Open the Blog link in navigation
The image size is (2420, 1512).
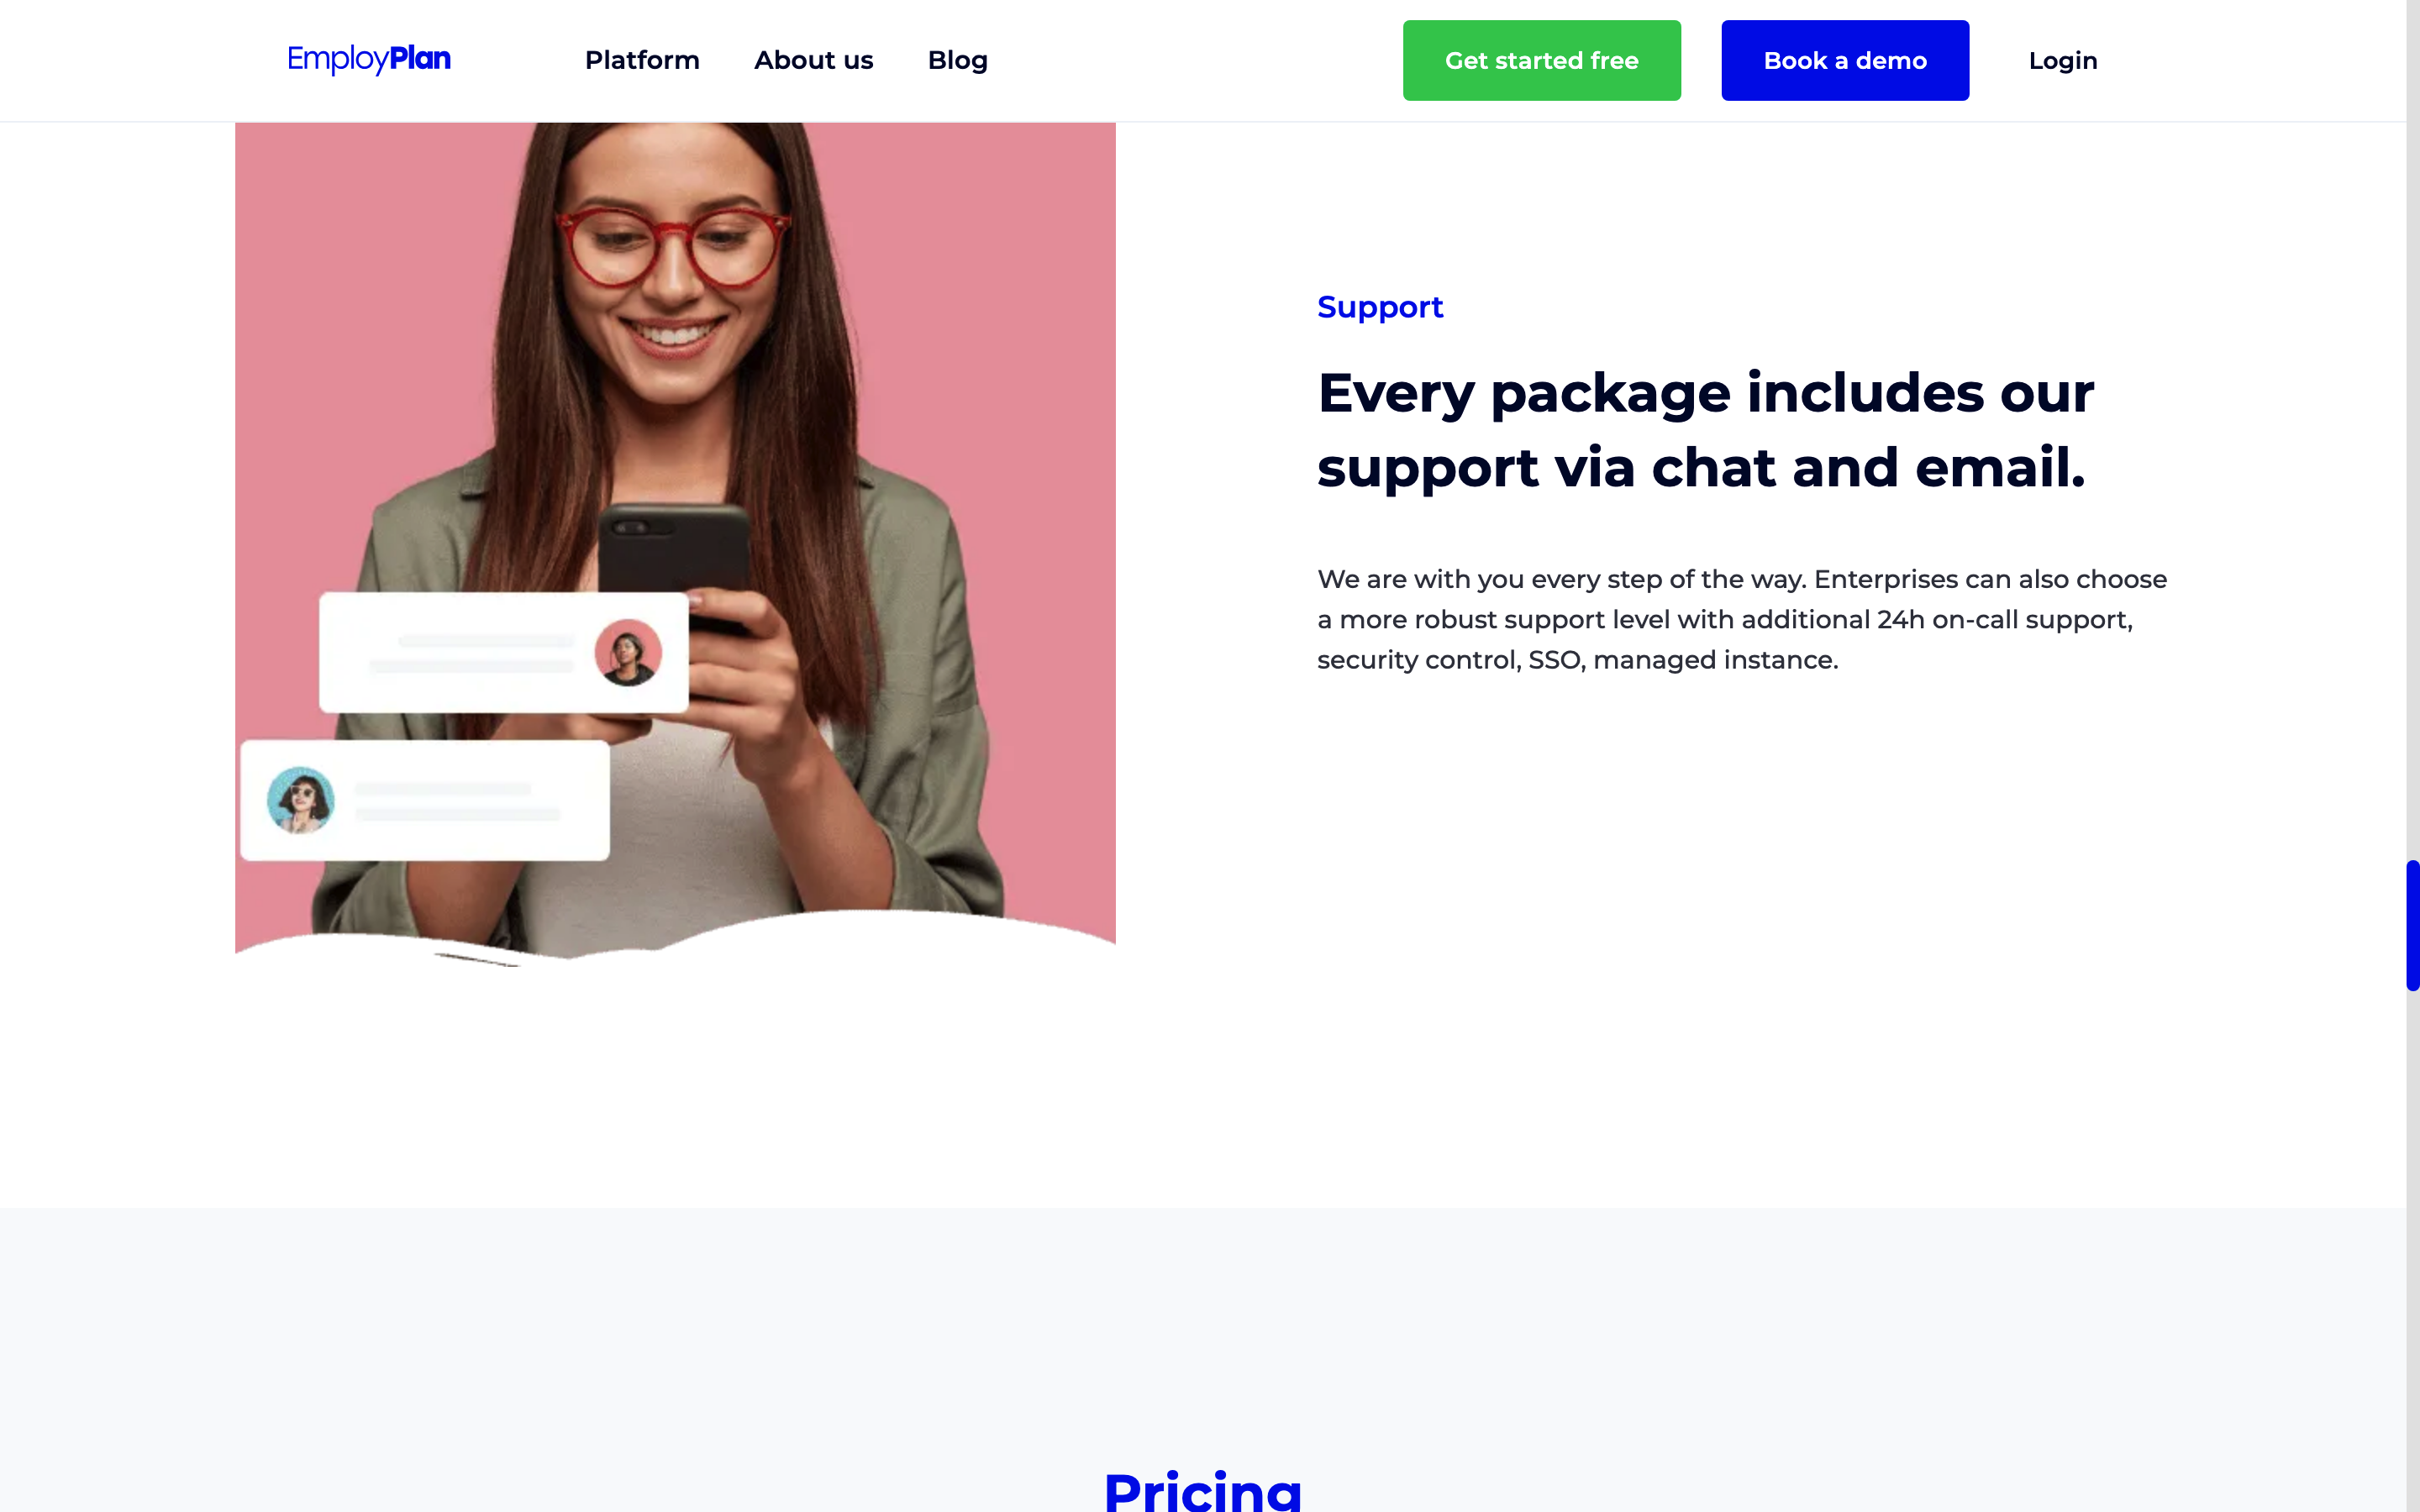pos(957,60)
